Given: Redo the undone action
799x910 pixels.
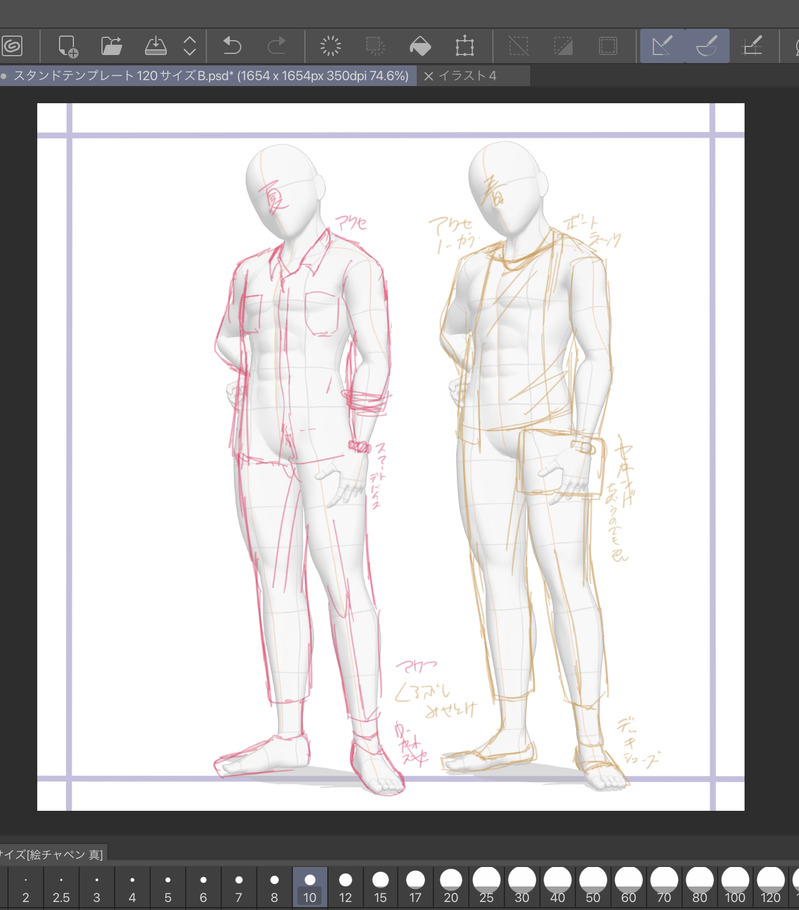Looking at the screenshot, I should point(277,46).
